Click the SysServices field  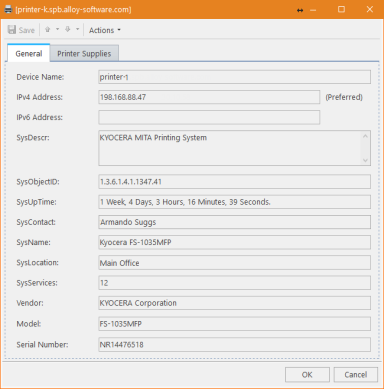(x=234, y=283)
